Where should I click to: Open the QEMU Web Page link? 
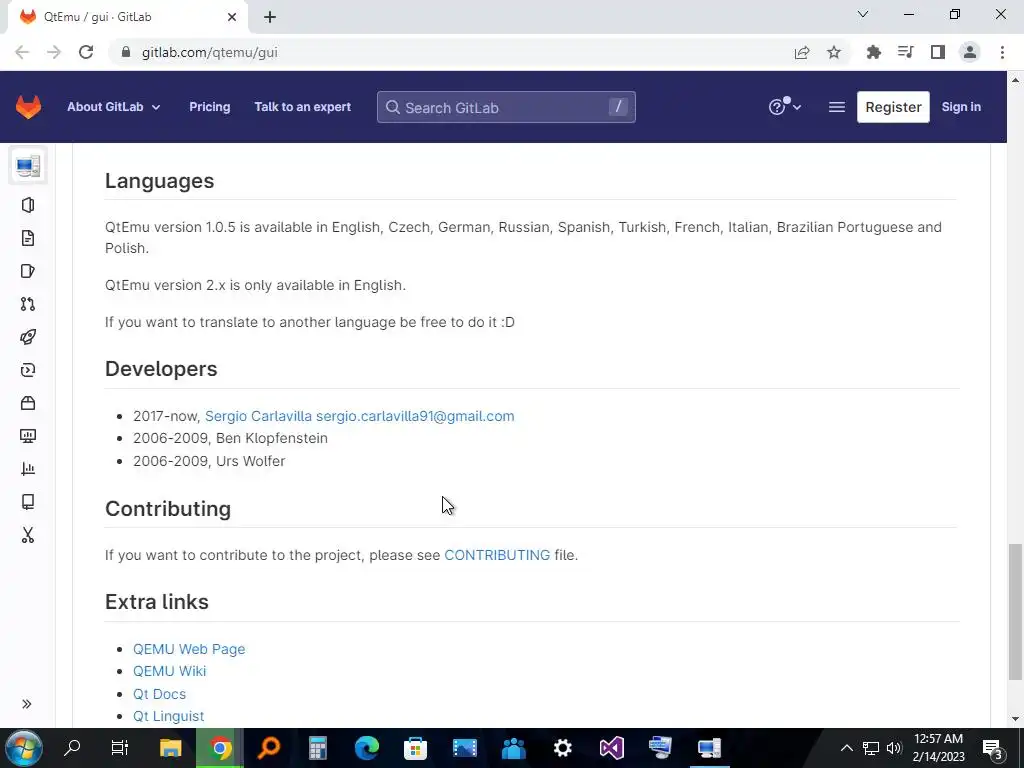[189, 649]
